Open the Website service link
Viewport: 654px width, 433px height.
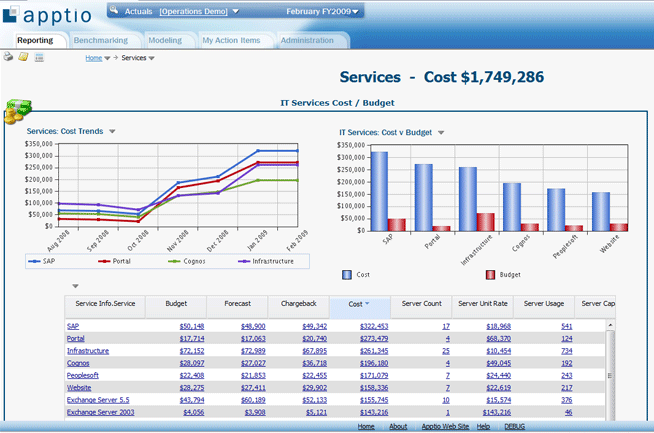coord(79,388)
